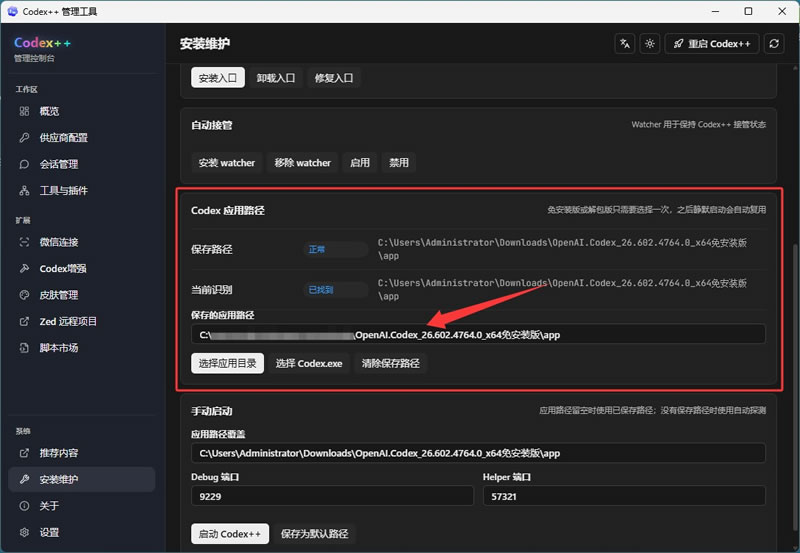Click the language translate icon
The image size is (800, 553).
click(x=625, y=44)
